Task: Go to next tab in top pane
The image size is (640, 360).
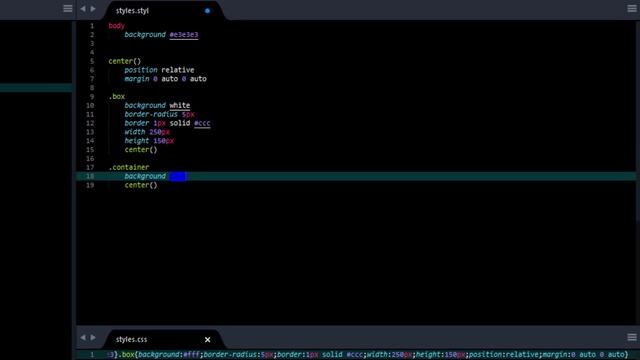Action: (93, 9)
